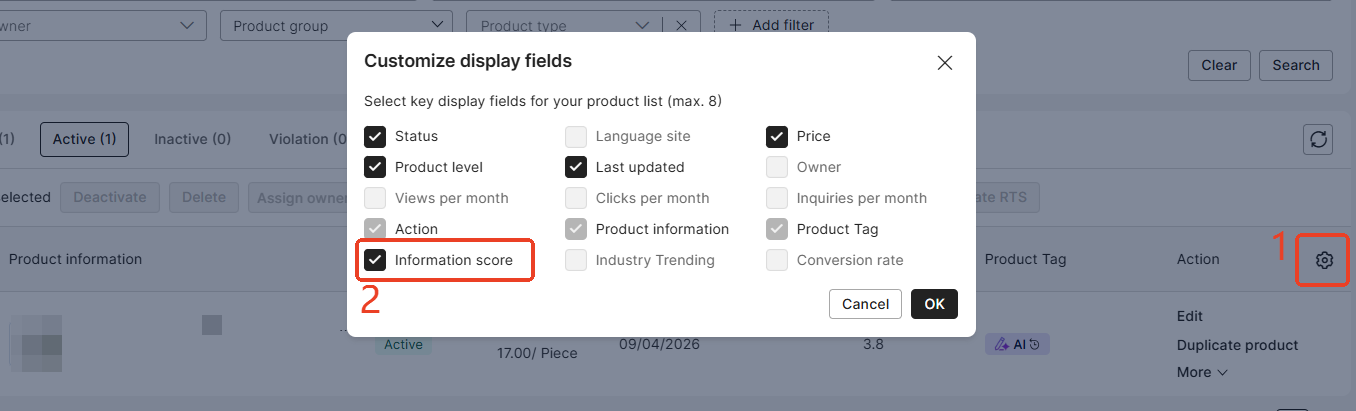Switch to the Active (1) tab
This screenshot has height=411, width=1356.
pos(85,139)
